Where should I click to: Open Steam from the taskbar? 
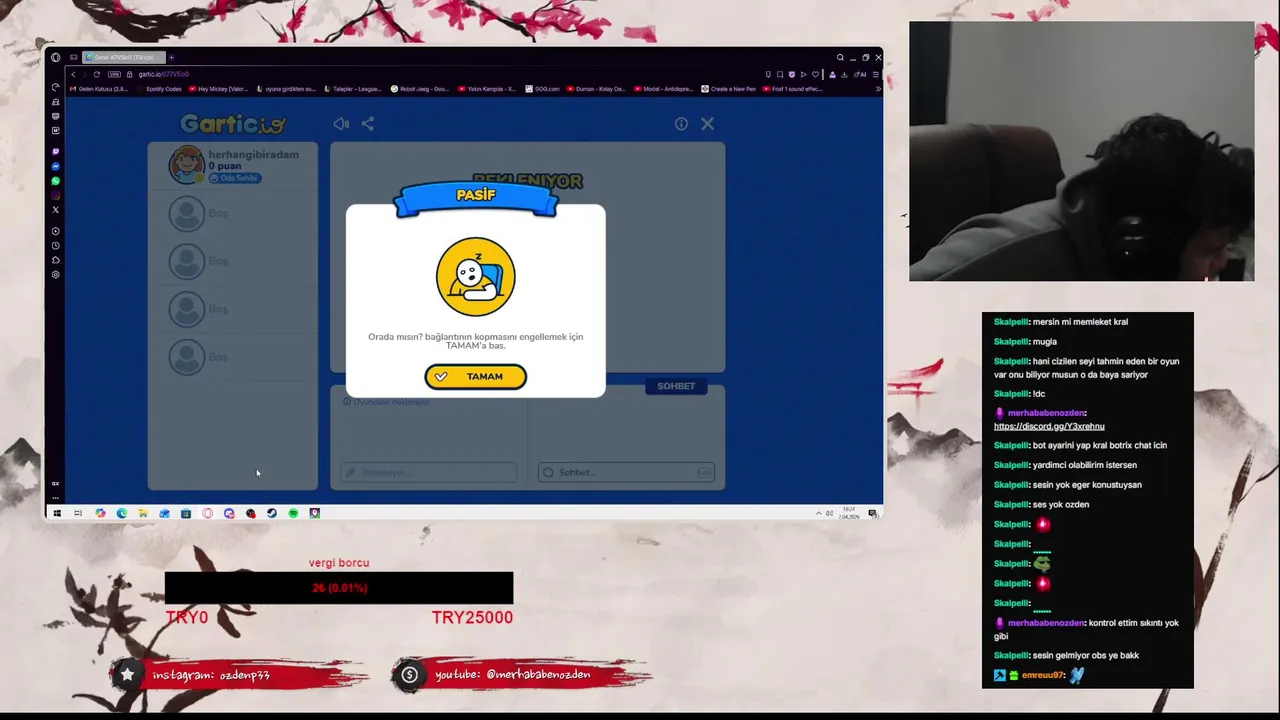click(272, 513)
